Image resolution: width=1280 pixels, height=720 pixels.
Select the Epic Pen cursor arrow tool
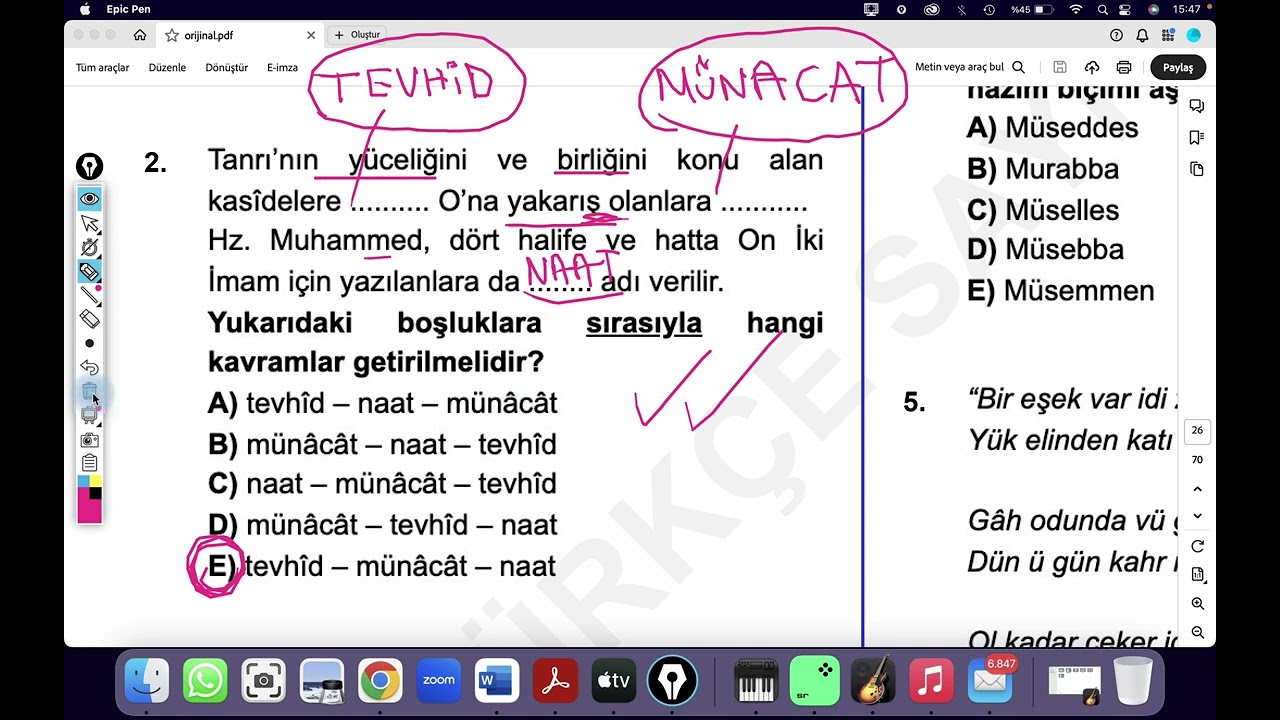[x=90, y=223]
